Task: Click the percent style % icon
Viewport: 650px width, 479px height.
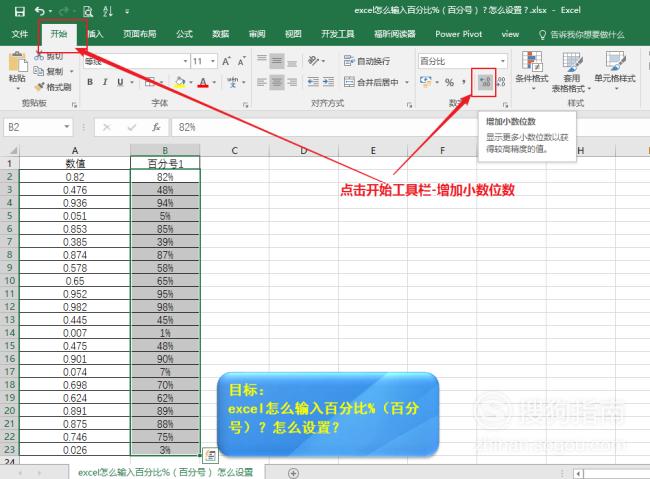Action: click(449, 82)
